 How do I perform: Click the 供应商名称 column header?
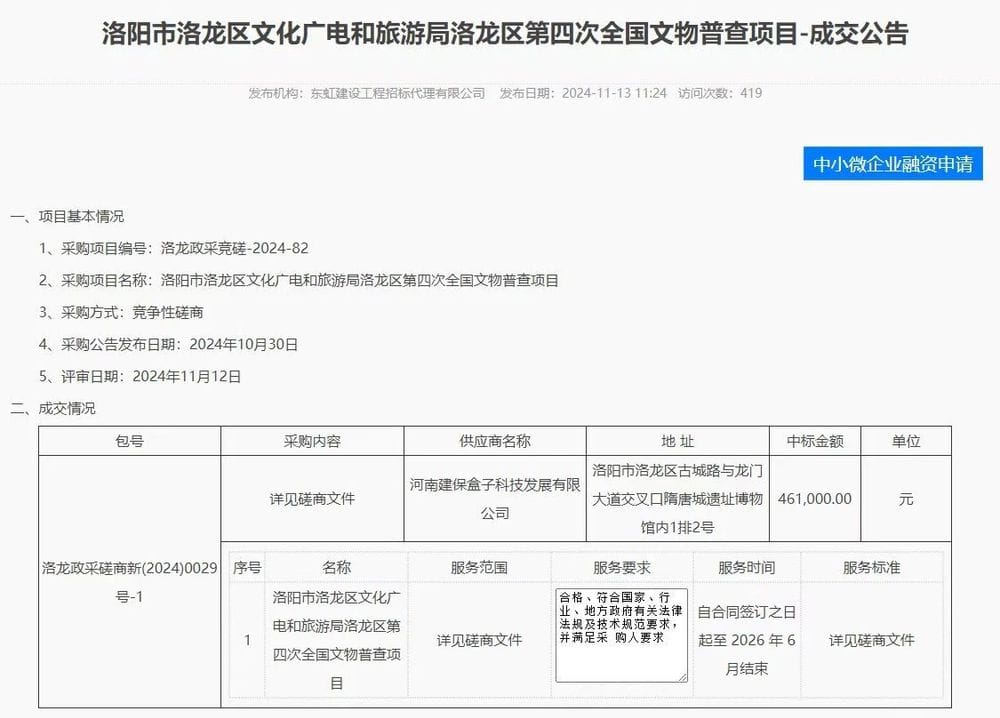coord(495,441)
